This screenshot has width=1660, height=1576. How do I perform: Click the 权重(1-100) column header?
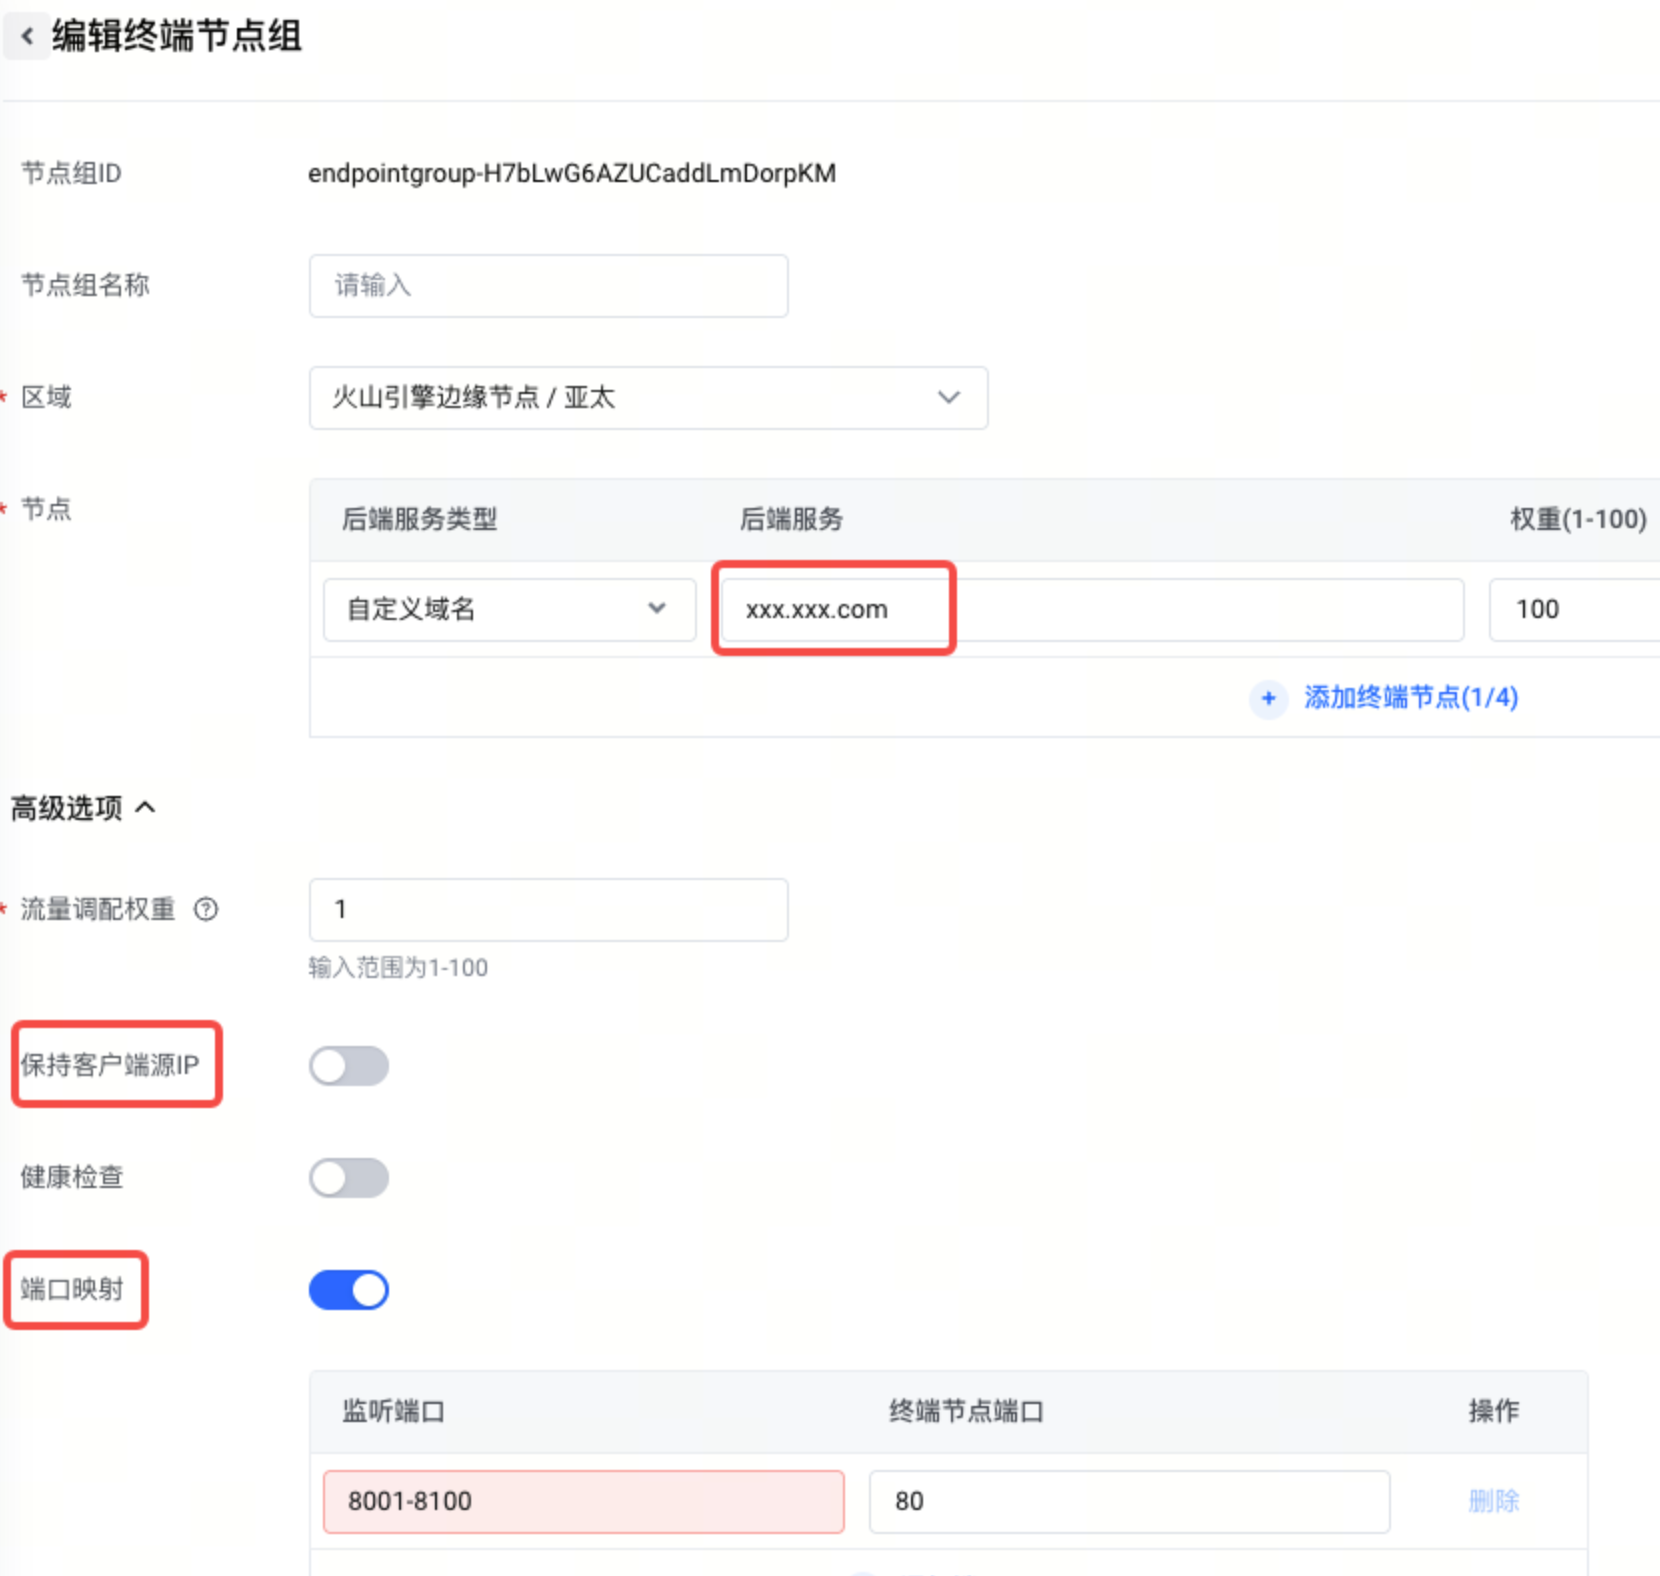(x=1578, y=520)
